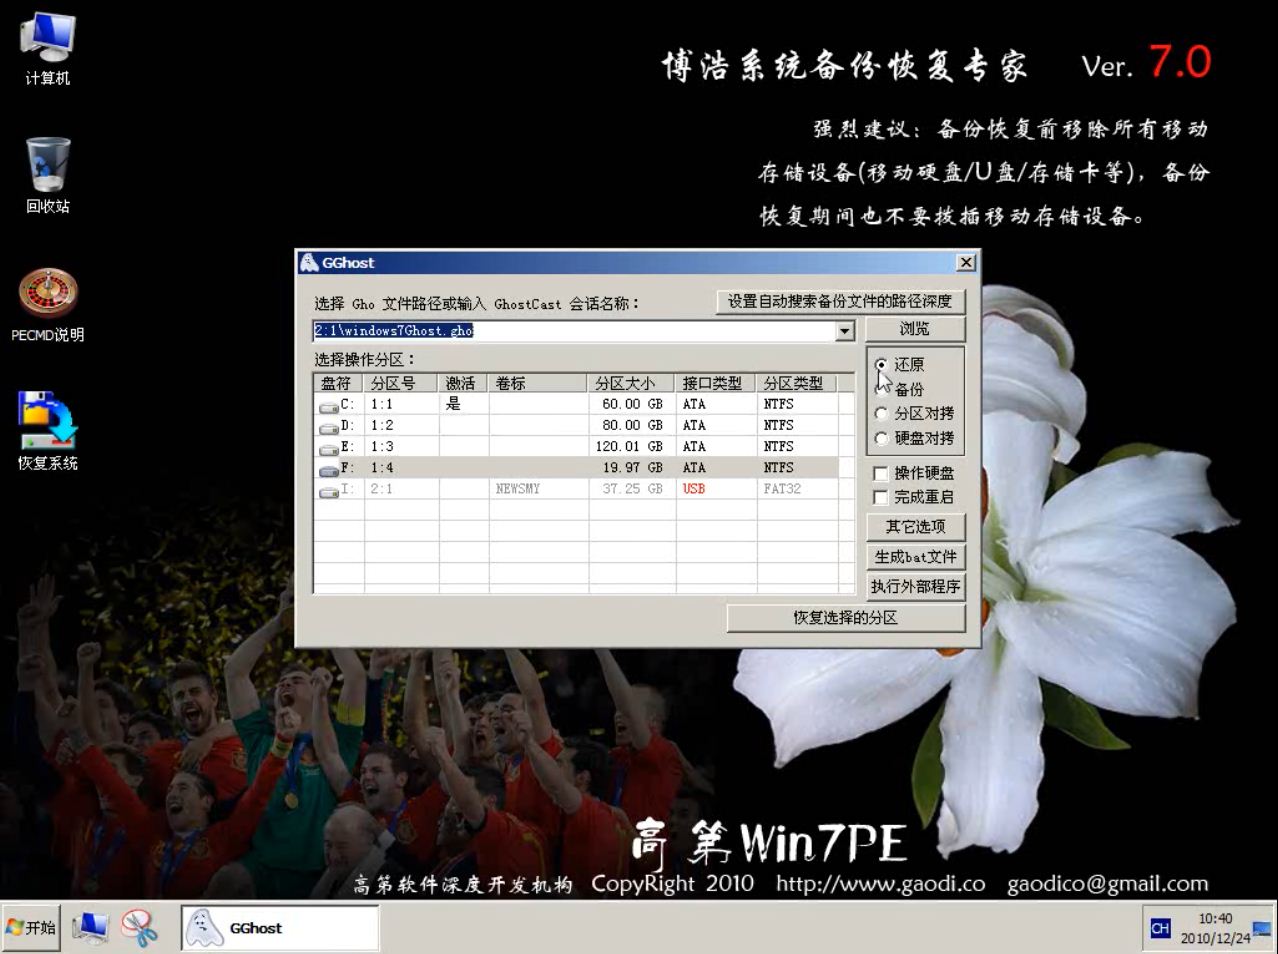Select partition number 1:4 cell
This screenshot has width=1278, height=954.
tap(401, 468)
